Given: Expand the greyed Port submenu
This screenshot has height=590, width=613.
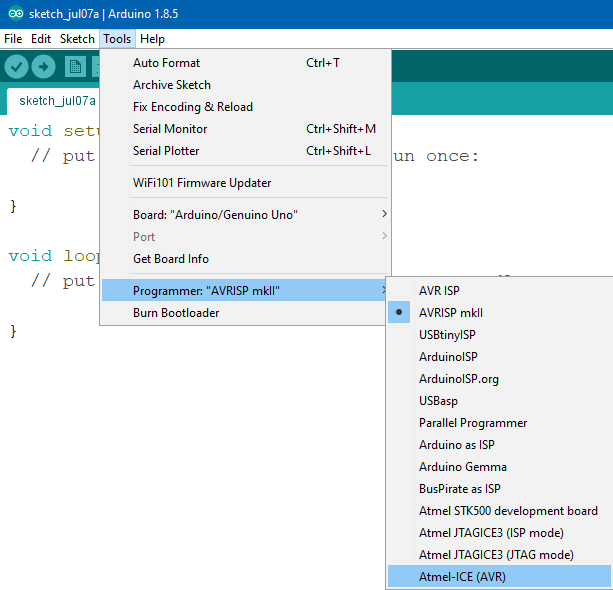Looking at the screenshot, I should click(246, 237).
